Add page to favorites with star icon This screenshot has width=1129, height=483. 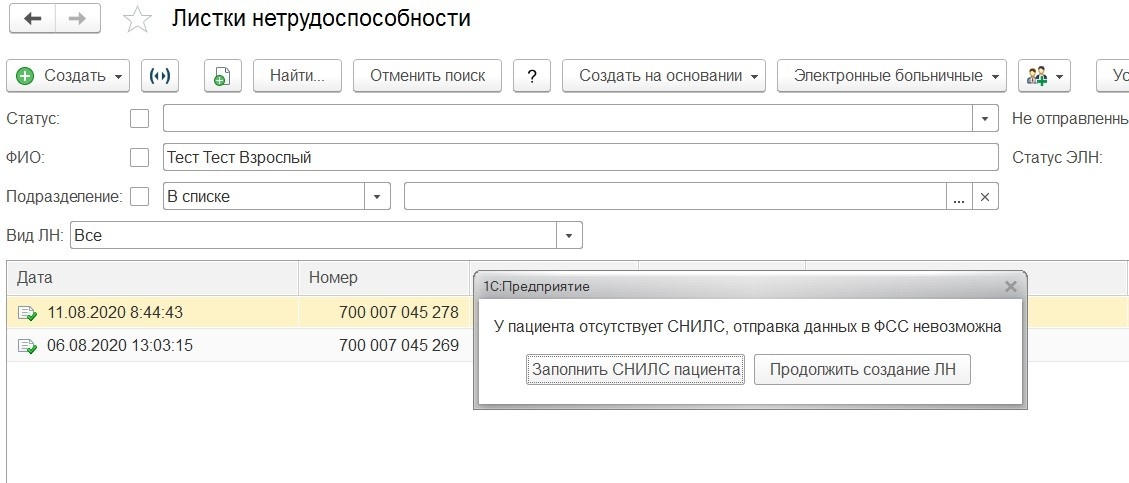[x=137, y=20]
